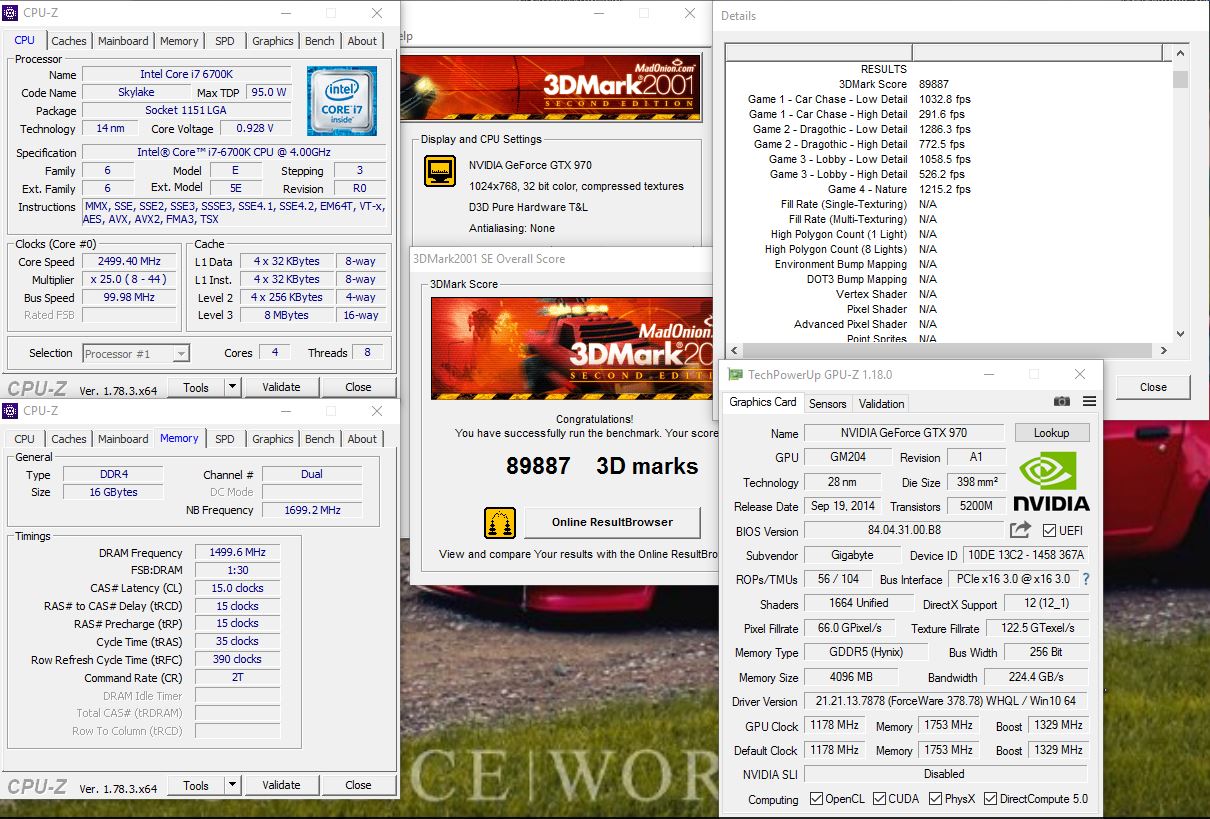Screen dimensions: 1210x819
Task: Click bottom CPU-Z window title icon
Action: point(11,411)
